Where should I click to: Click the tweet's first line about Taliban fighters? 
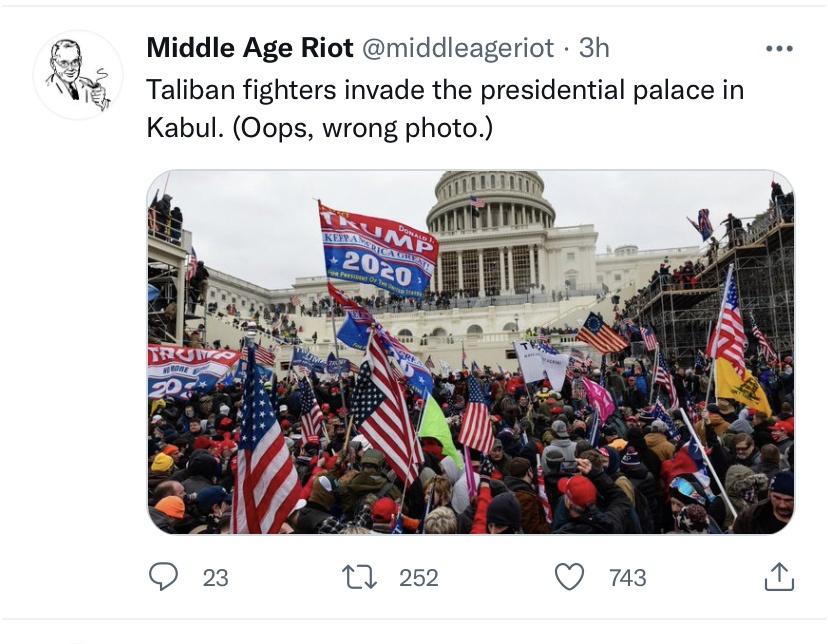tap(445, 89)
